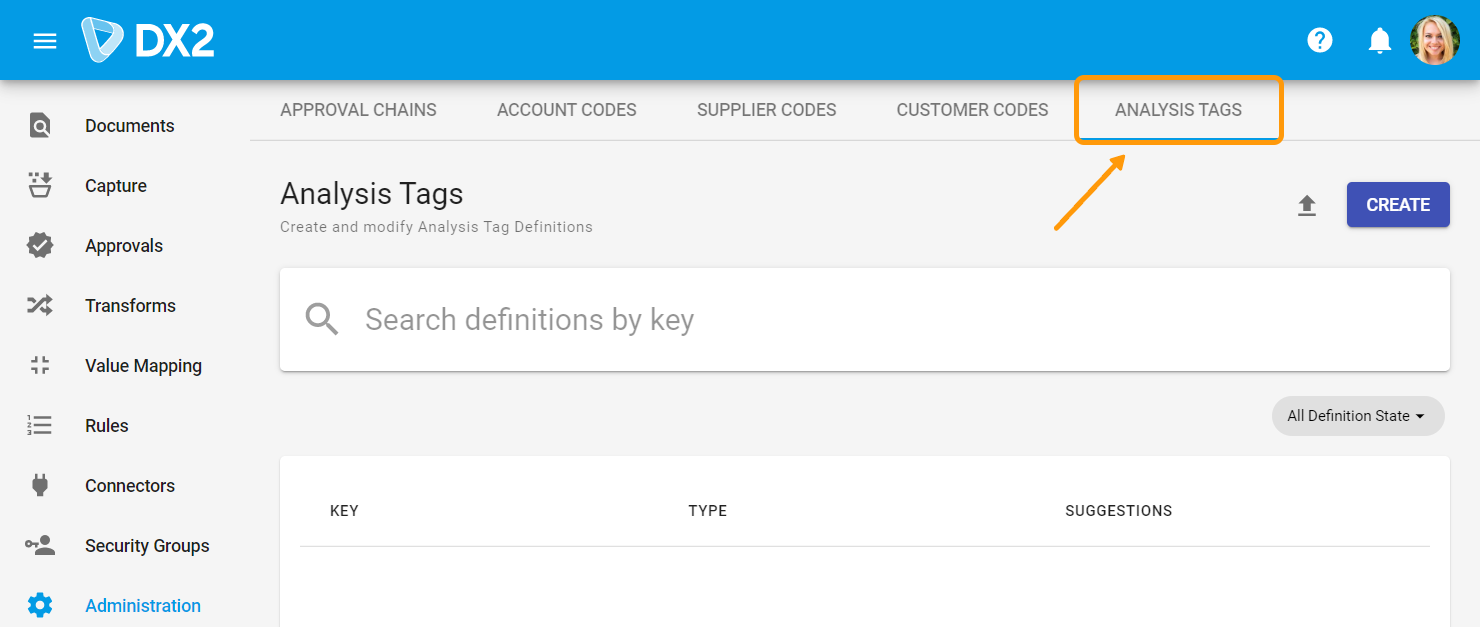Click the upload arrow icon near Create
The height and width of the screenshot is (627, 1480).
tap(1307, 204)
